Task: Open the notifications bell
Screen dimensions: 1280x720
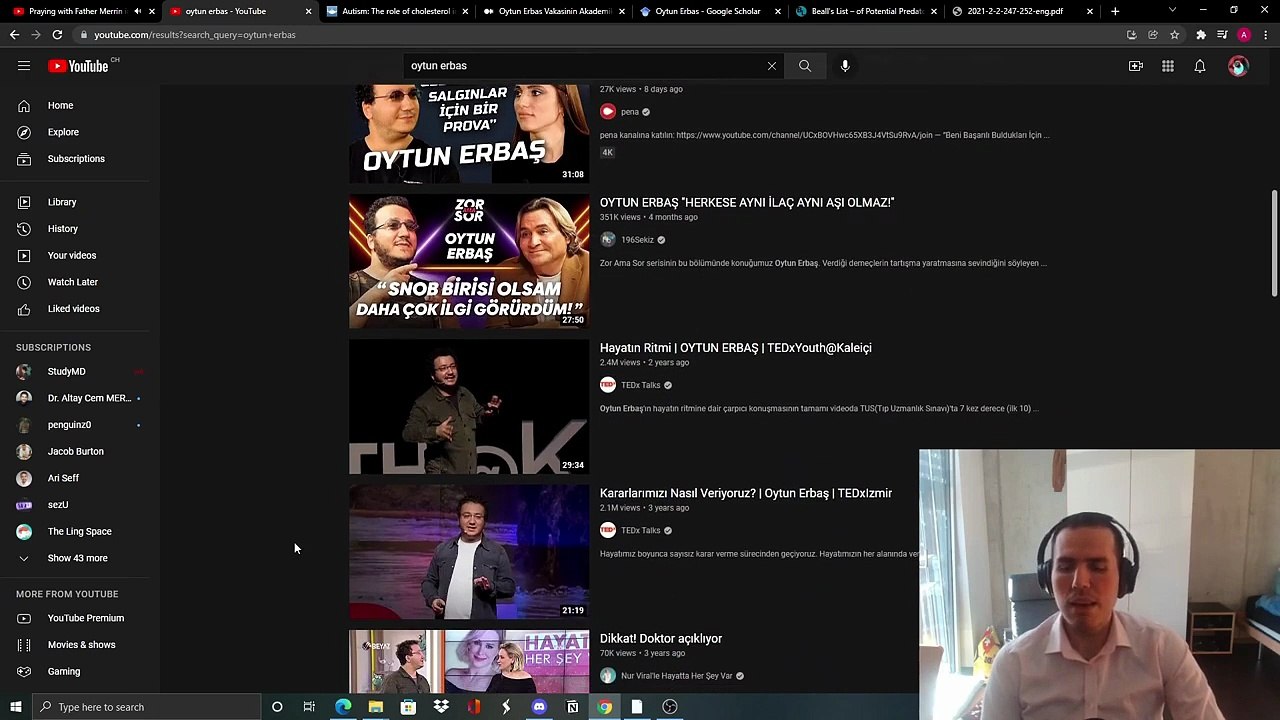Action: click(1200, 66)
